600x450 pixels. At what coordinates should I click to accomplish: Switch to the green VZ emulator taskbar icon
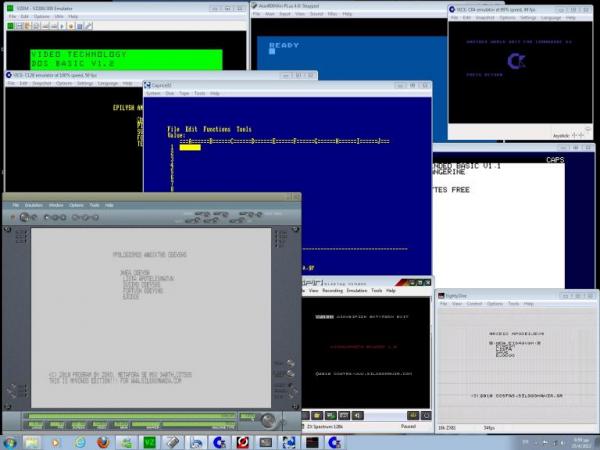pos(149,441)
